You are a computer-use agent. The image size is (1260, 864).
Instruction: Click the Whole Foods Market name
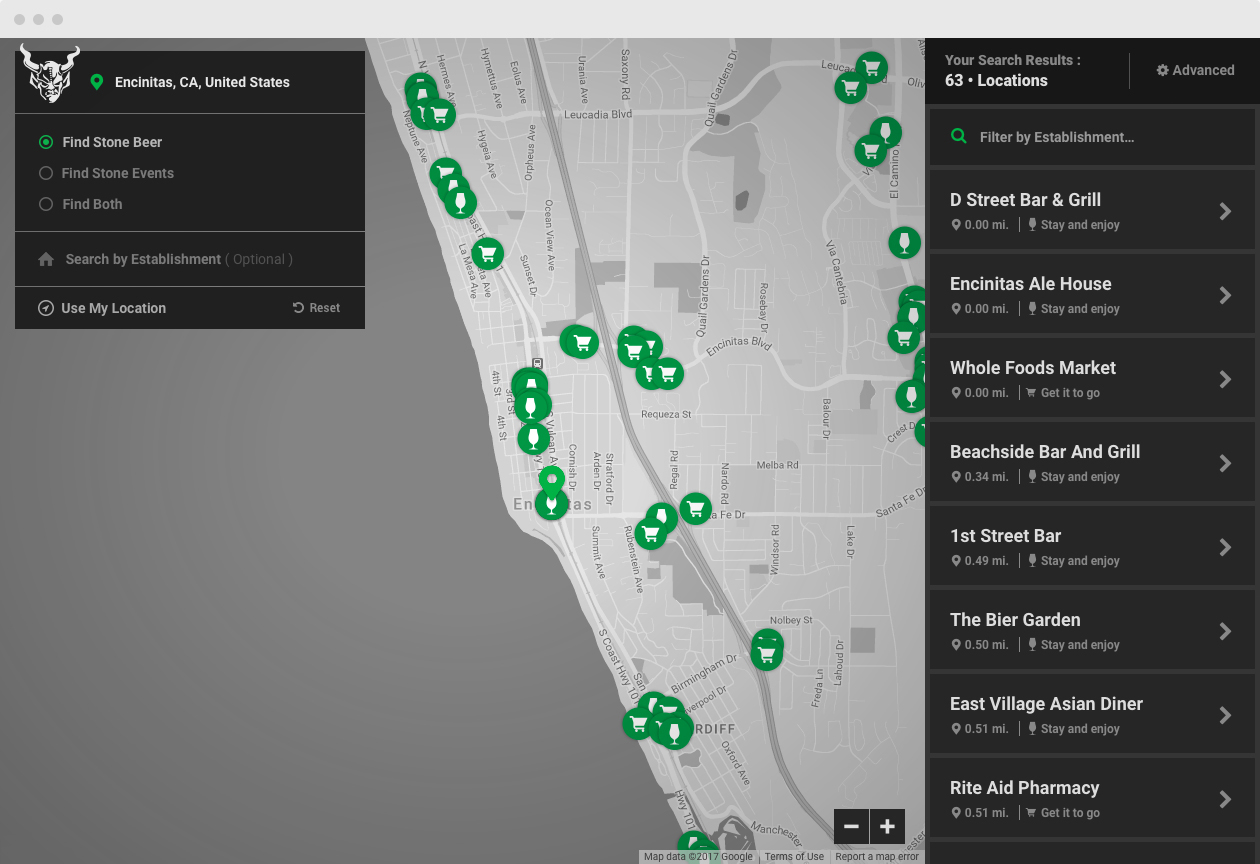(x=1033, y=368)
